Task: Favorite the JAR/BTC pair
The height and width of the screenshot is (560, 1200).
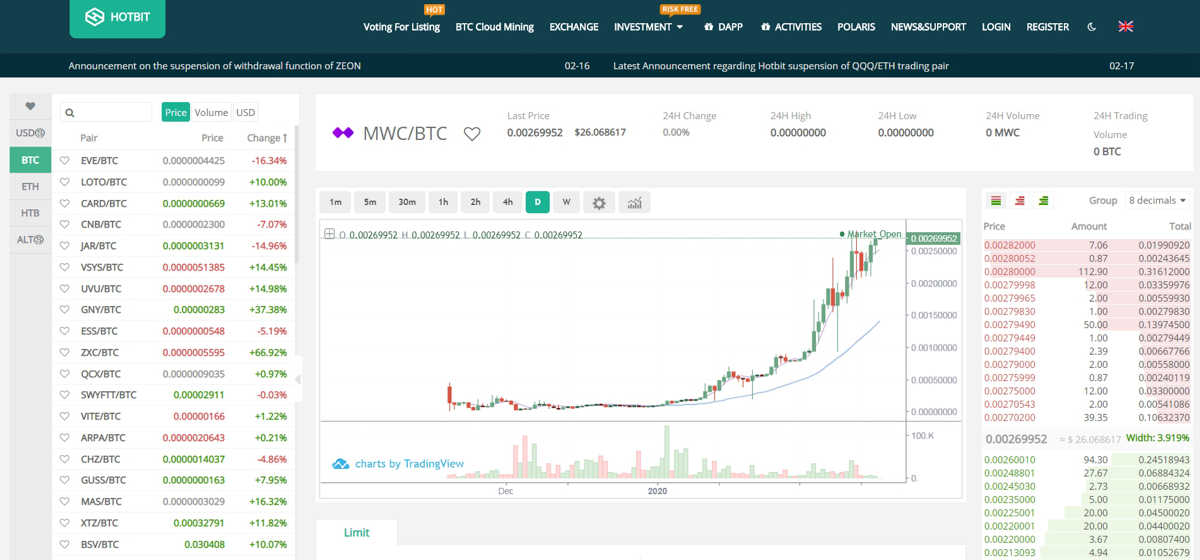Action: click(x=65, y=245)
